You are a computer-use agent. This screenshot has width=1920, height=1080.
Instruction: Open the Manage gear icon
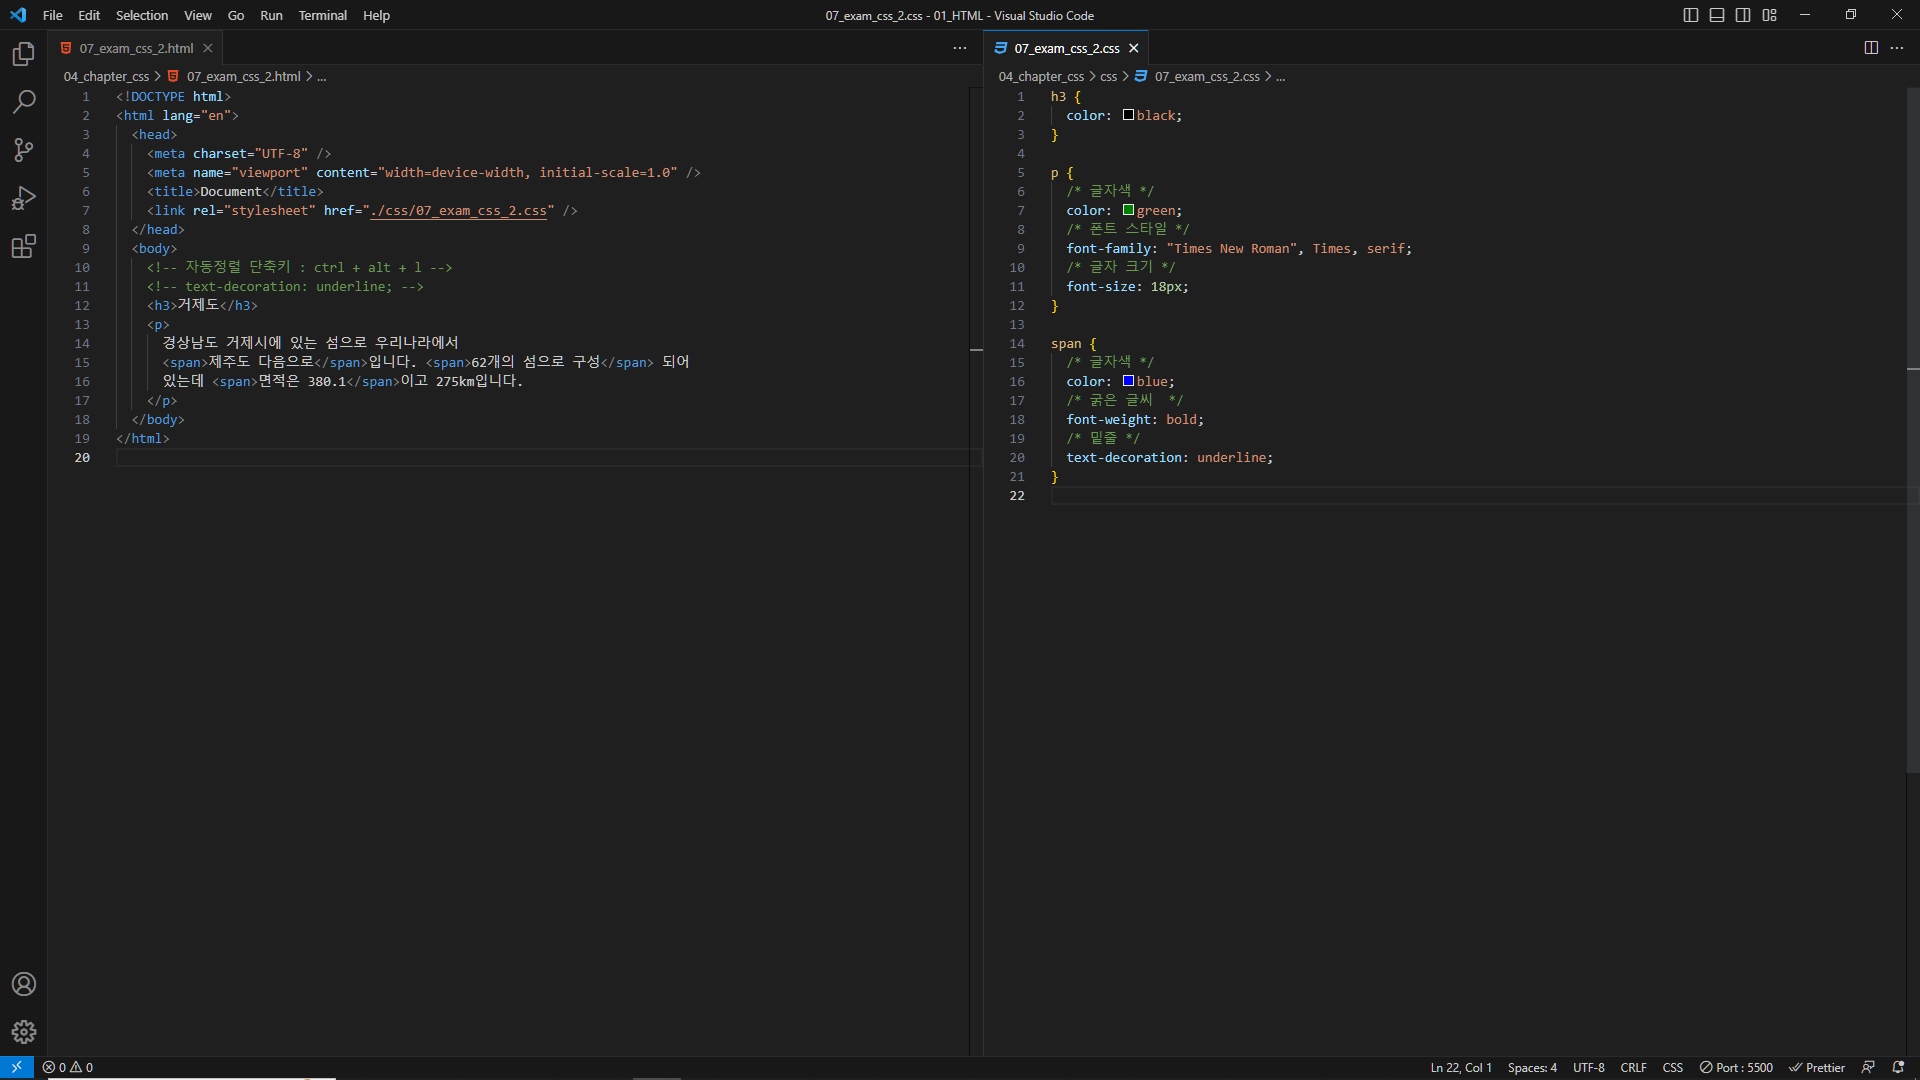tap(24, 1032)
